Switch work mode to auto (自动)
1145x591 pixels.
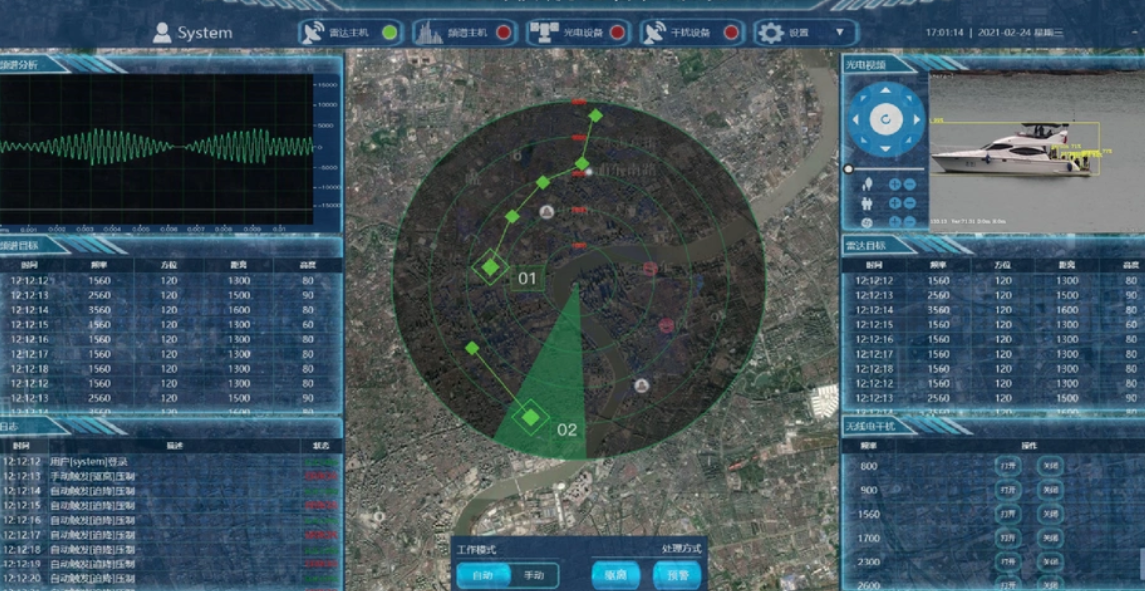coord(483,575)
